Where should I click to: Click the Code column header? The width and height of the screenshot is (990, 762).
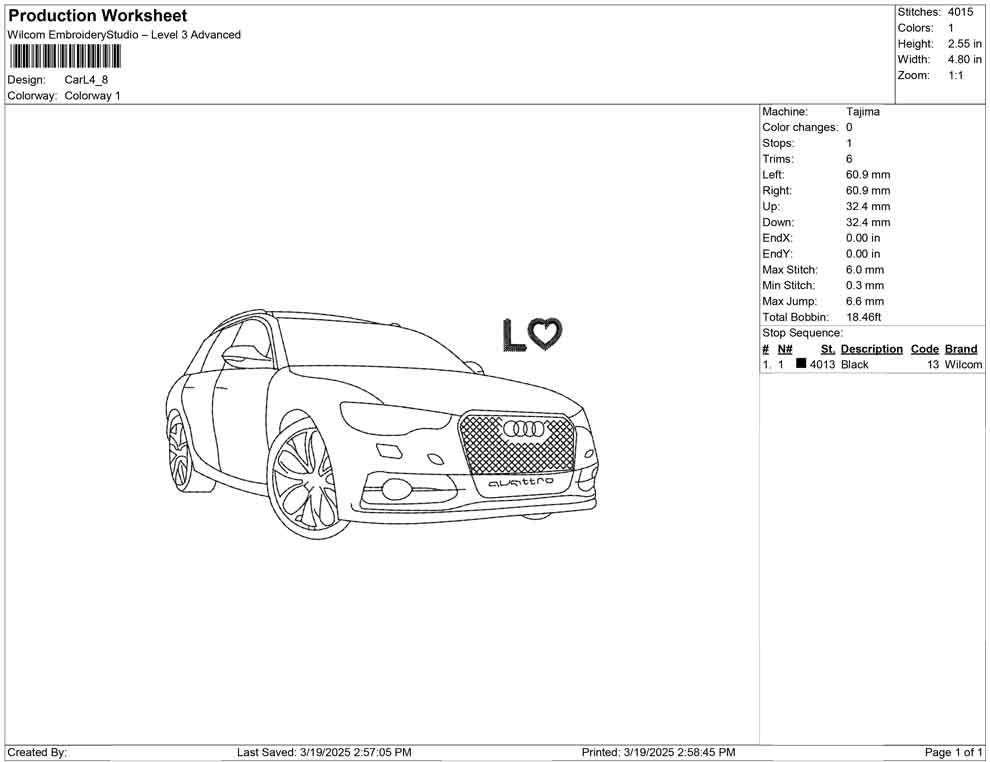(x=924, y=349)
